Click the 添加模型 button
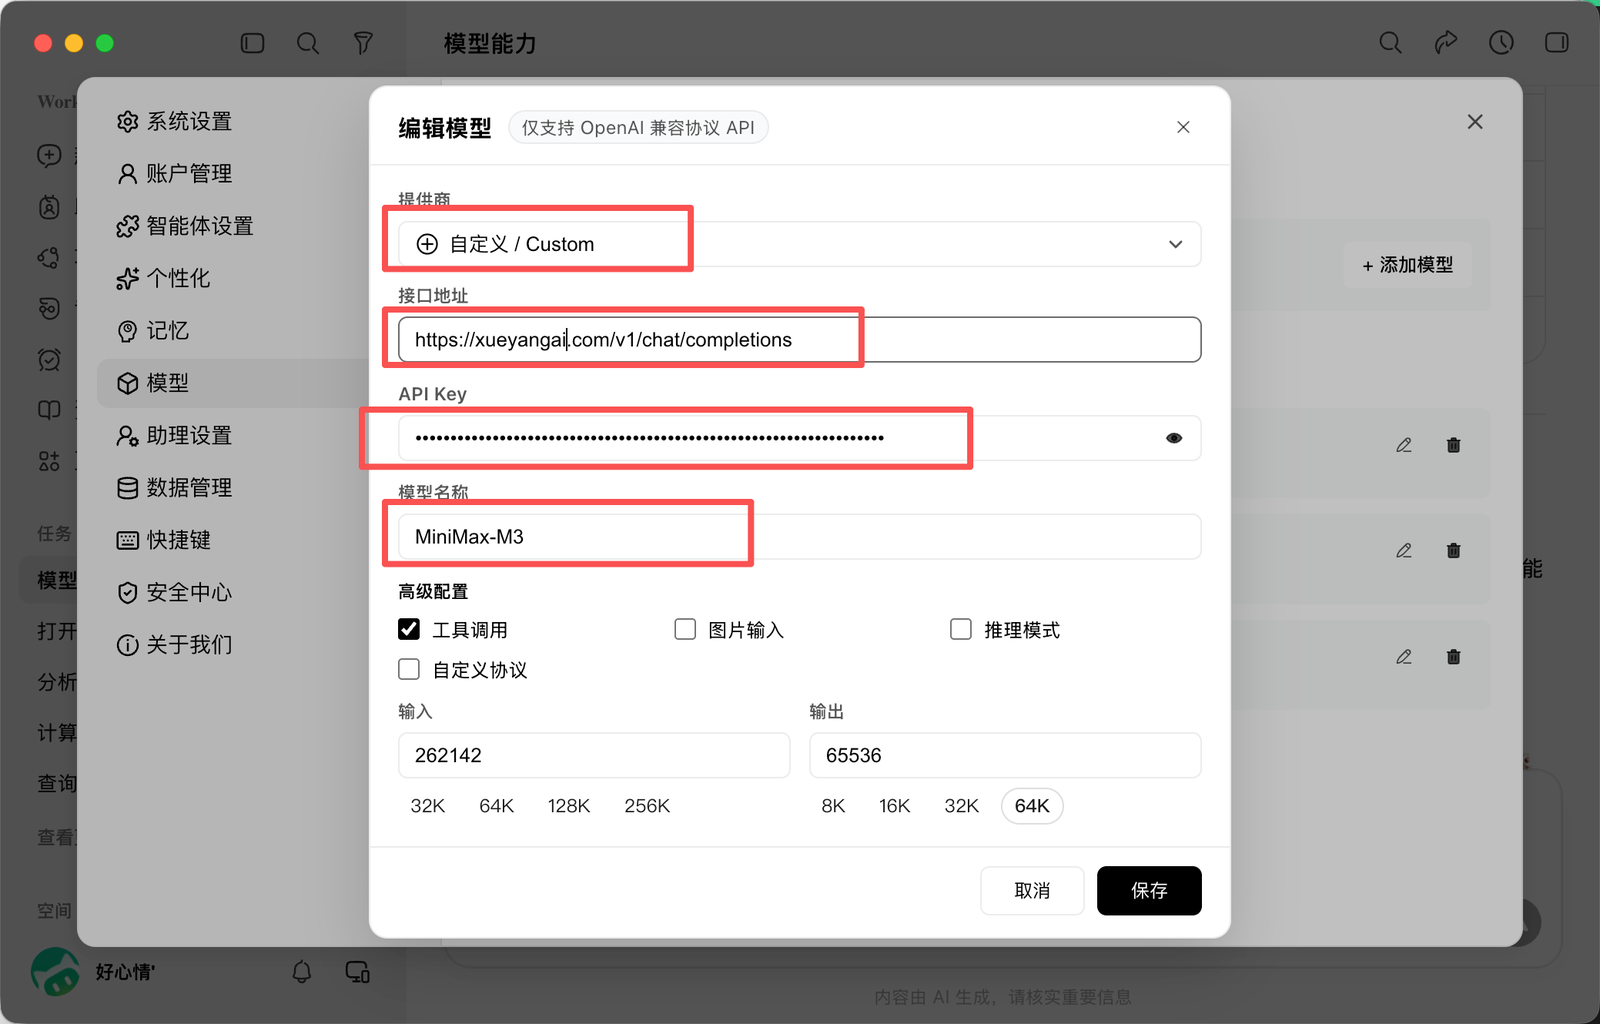 (1407, 265)
